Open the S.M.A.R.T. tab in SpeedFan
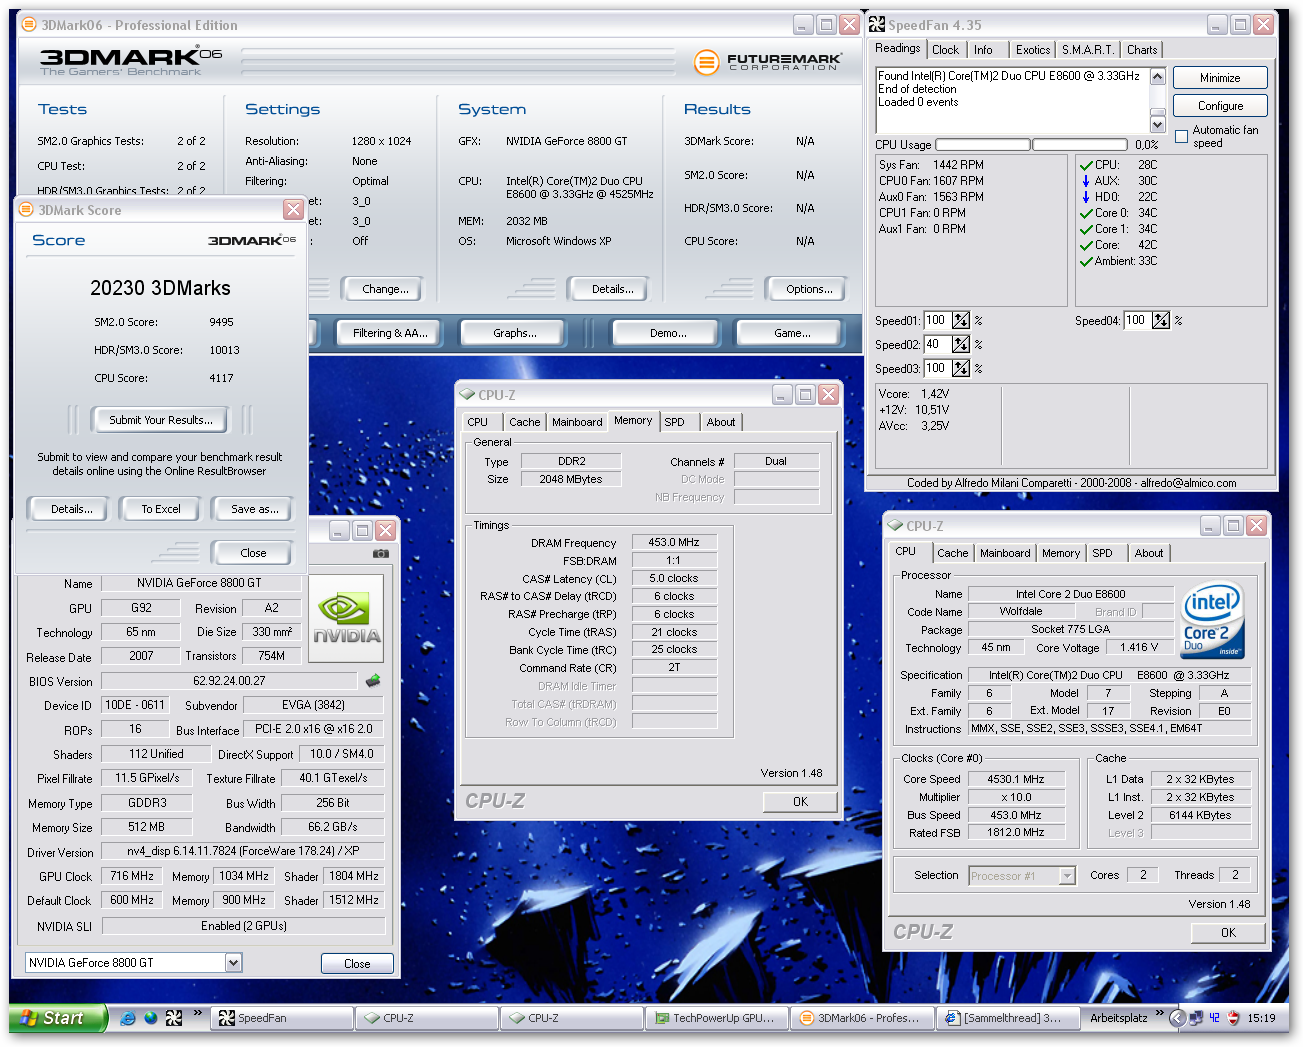This screenshot has width=1303, height=1047. (1087, 50)
